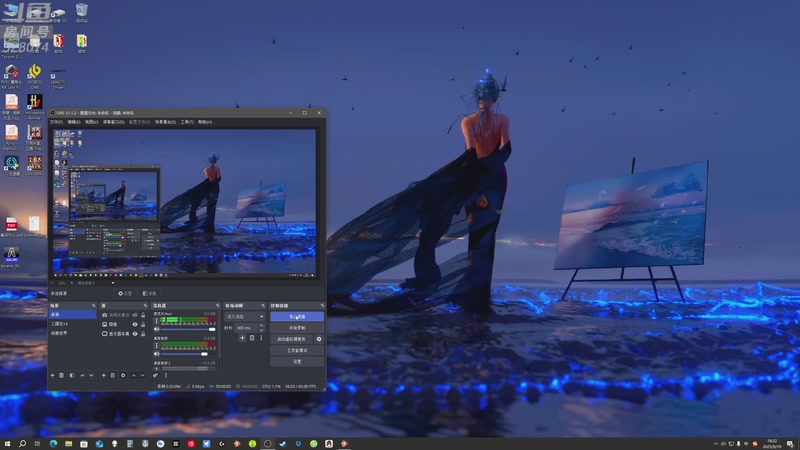The width and height of the screenshot is (800, 450).
Task: Mute 麦克风/Aux with speaker icon
Action: (x=157, y=330)
